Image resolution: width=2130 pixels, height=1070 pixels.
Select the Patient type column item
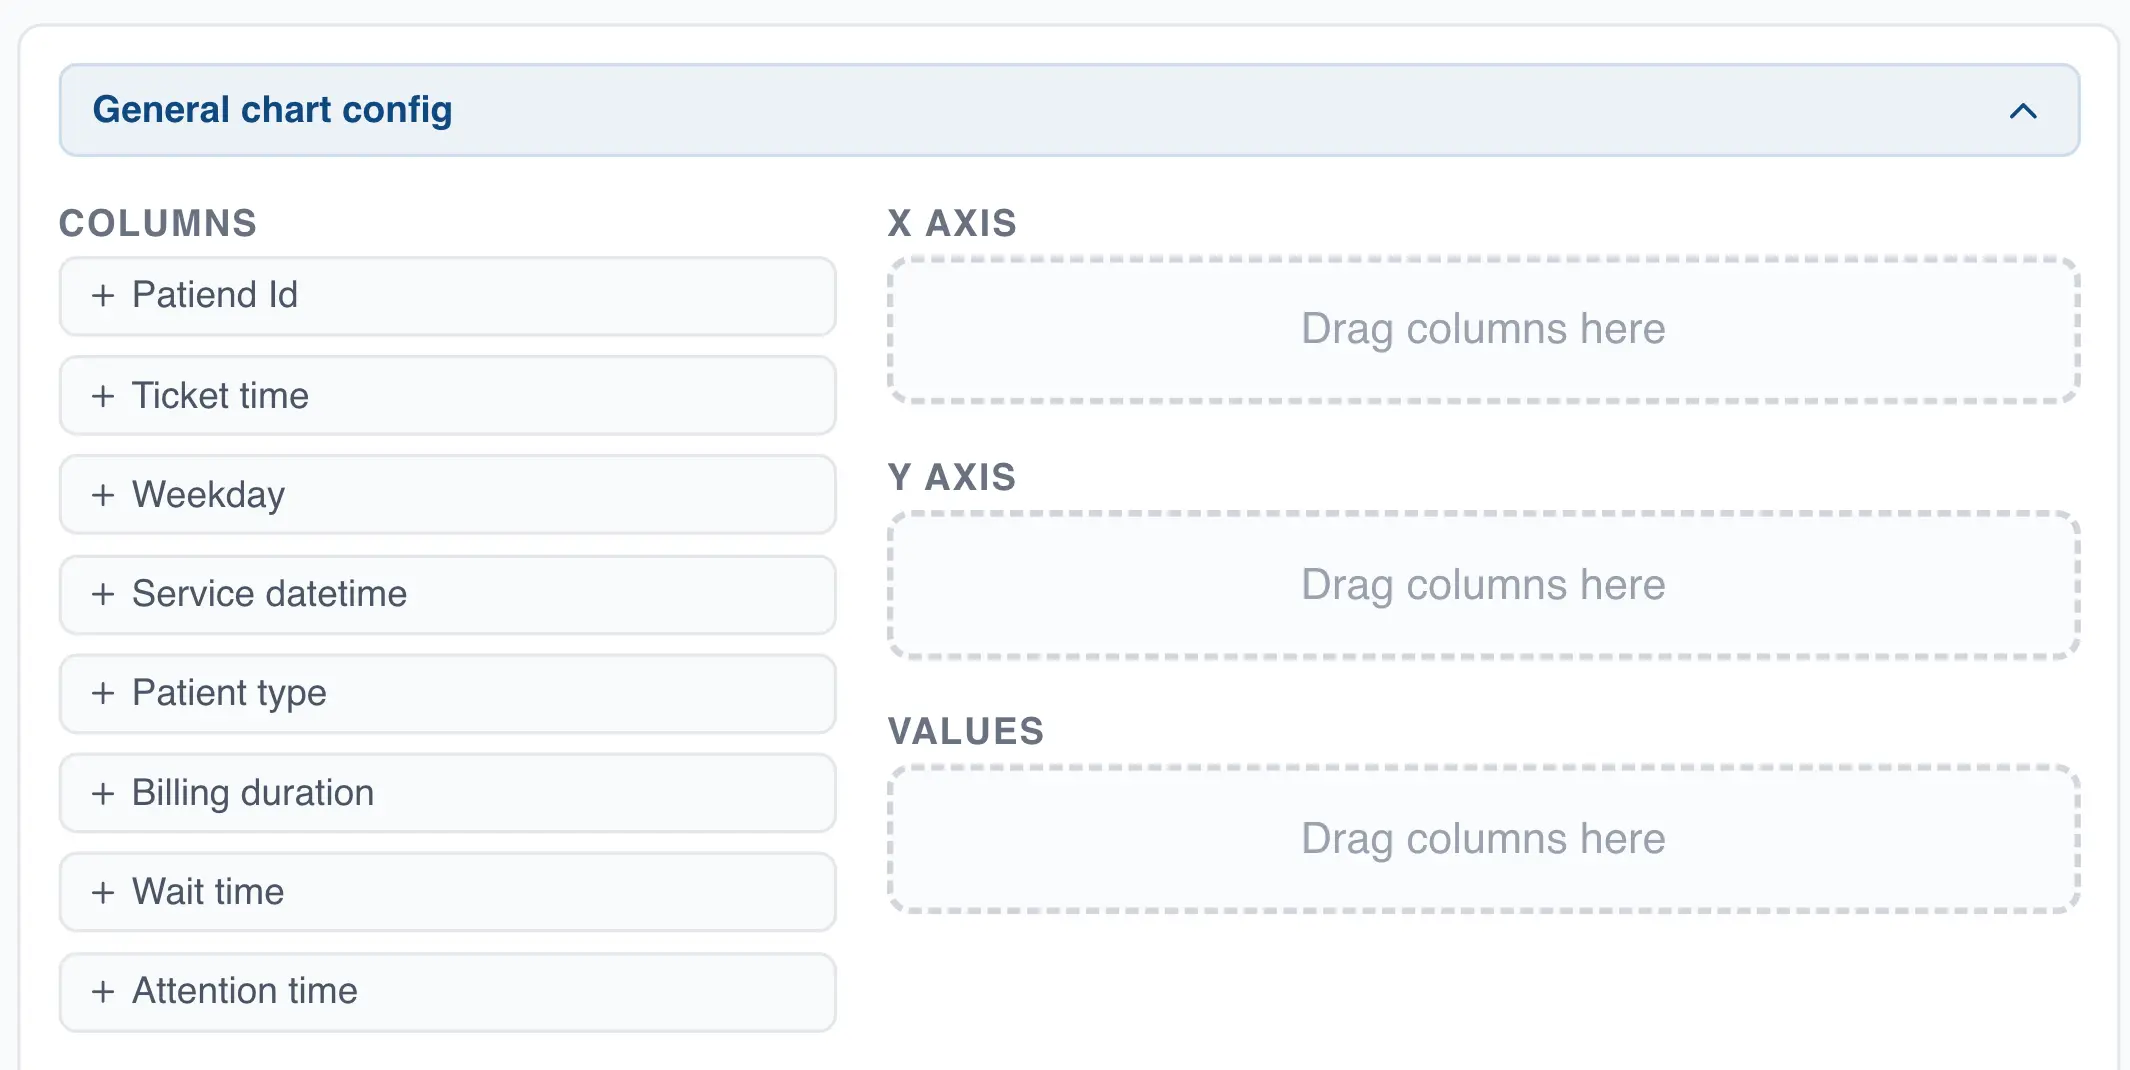pyautogui.click(x=447, y=693)
